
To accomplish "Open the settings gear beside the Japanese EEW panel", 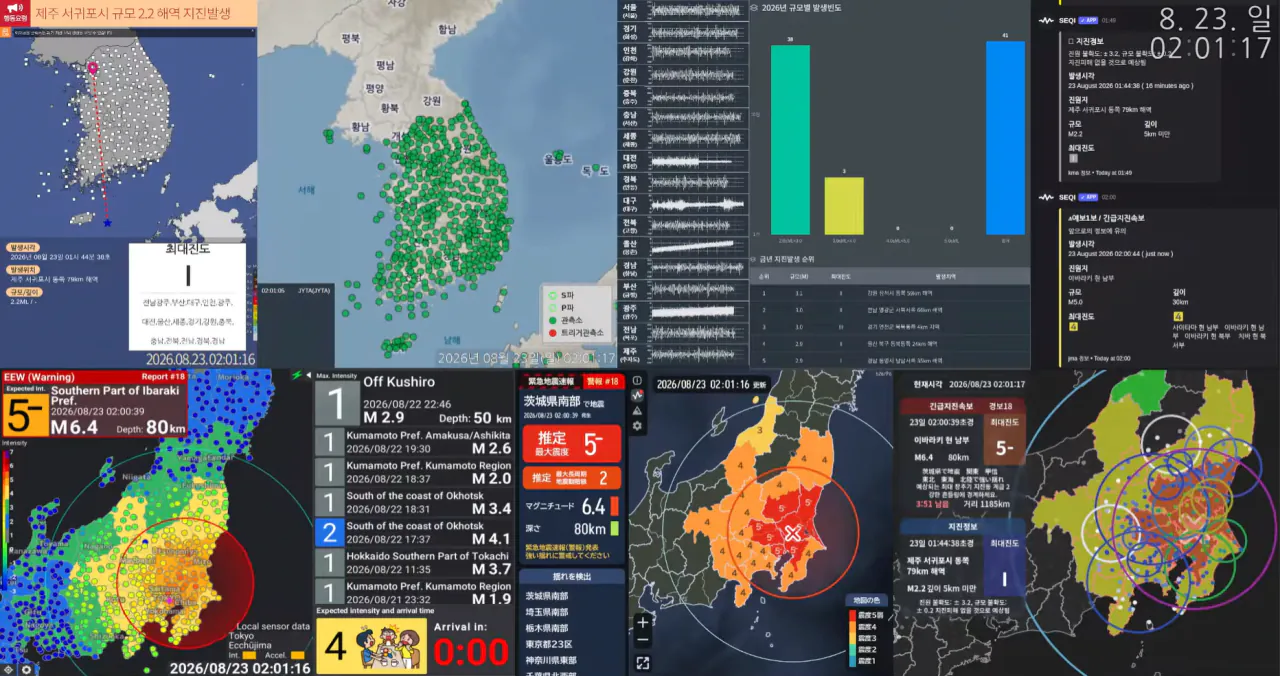I will [x=637, y=426].
